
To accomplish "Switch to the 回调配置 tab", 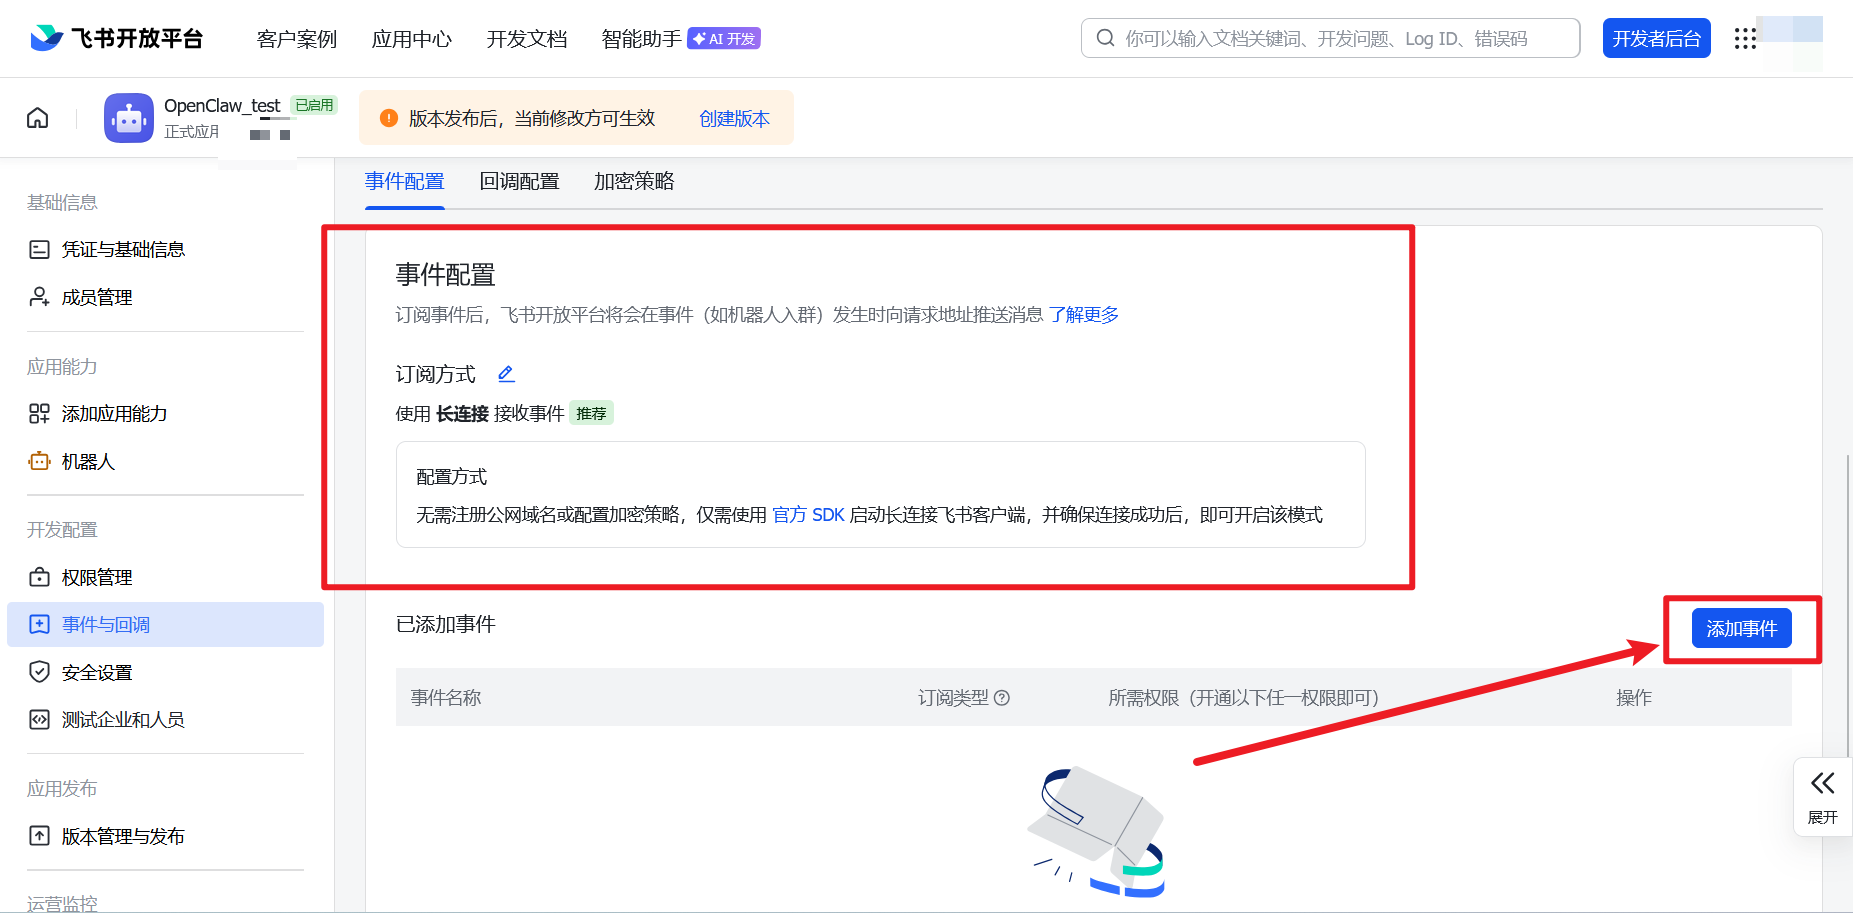I will coord(519,181).
